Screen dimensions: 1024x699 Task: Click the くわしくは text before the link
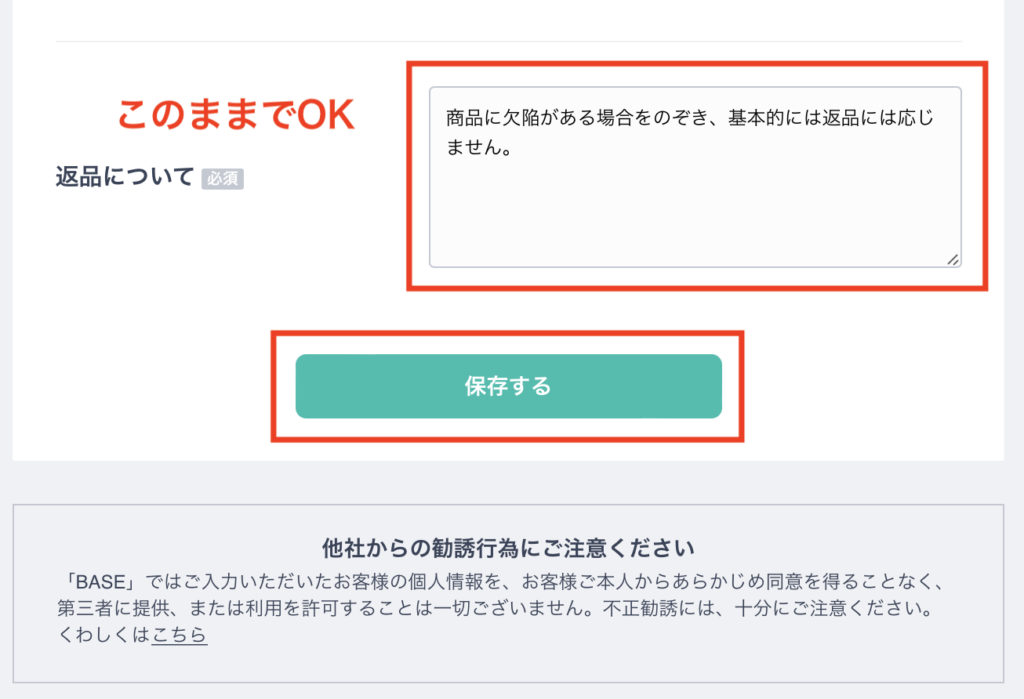pyautogui.click(x=104, y=635)
